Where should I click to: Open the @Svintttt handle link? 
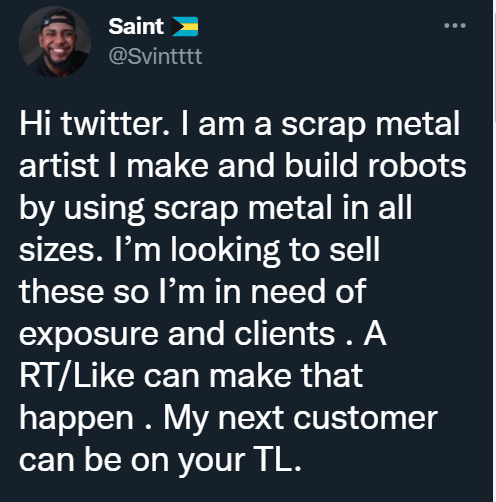click(x=155, y=56)
